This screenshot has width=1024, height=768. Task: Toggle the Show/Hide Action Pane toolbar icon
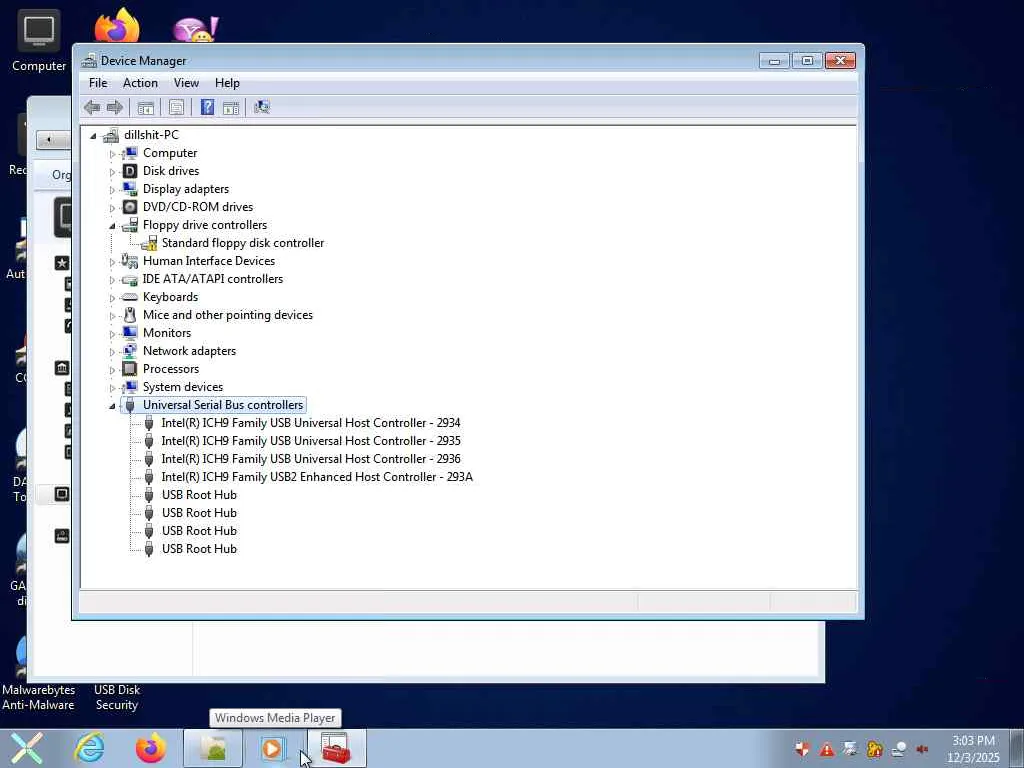click(231, 108)
